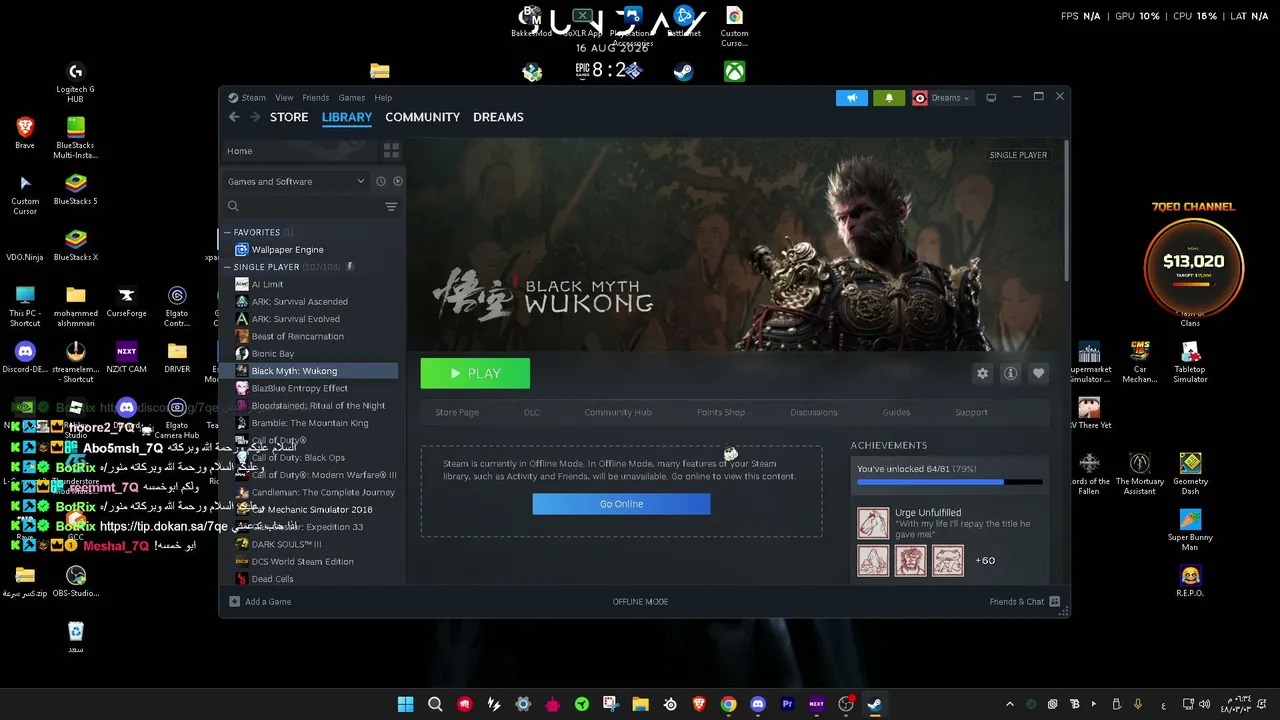Screen dimensions: 1280x720
Task: Open the advanced filter options icon
Action: pos(391,207)
